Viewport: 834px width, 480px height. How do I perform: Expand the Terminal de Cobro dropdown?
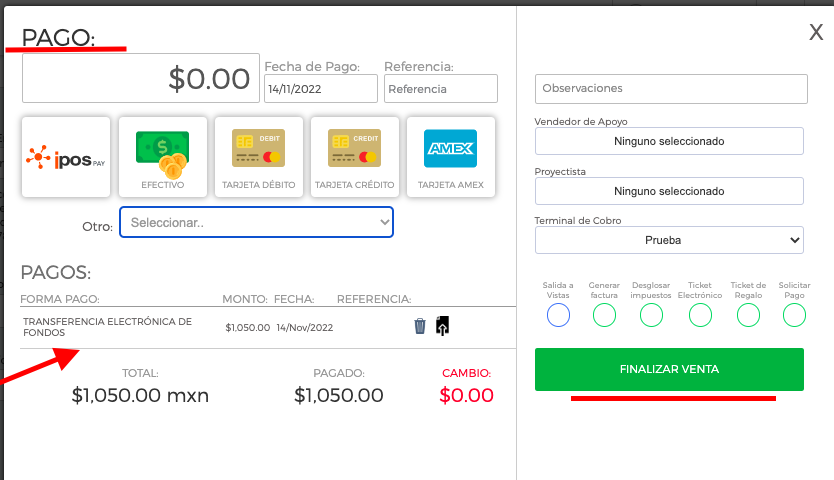point(669,240)
